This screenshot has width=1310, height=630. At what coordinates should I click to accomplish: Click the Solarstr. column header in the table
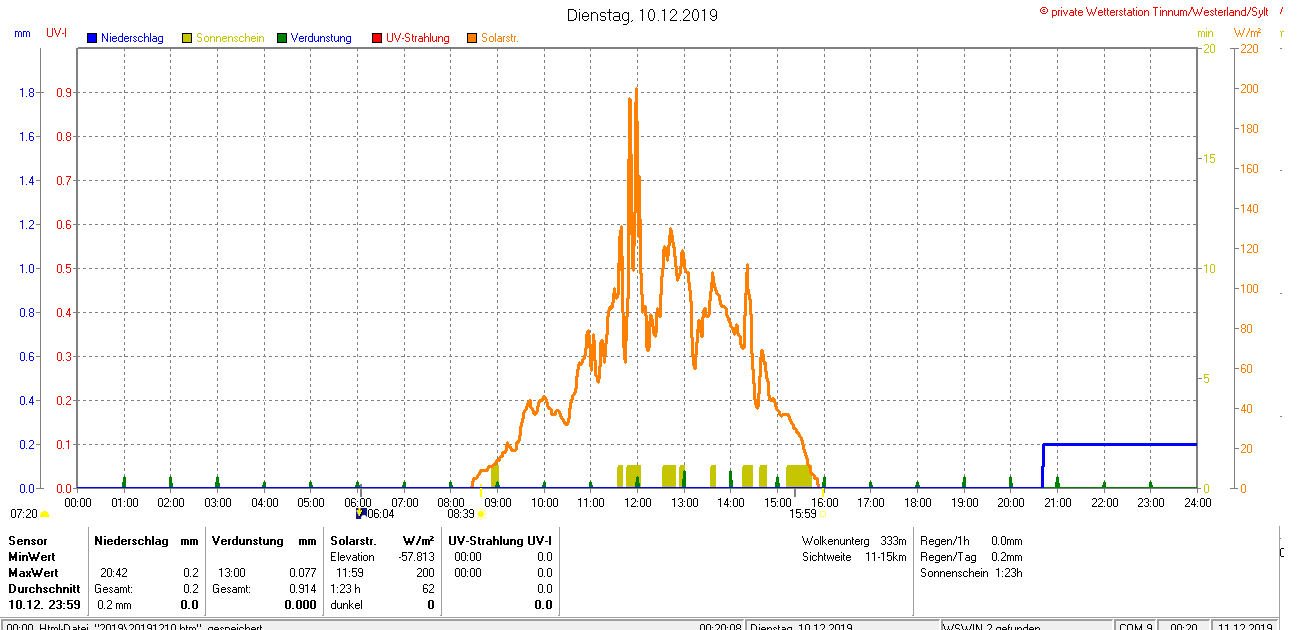click(x=352, y=541)
